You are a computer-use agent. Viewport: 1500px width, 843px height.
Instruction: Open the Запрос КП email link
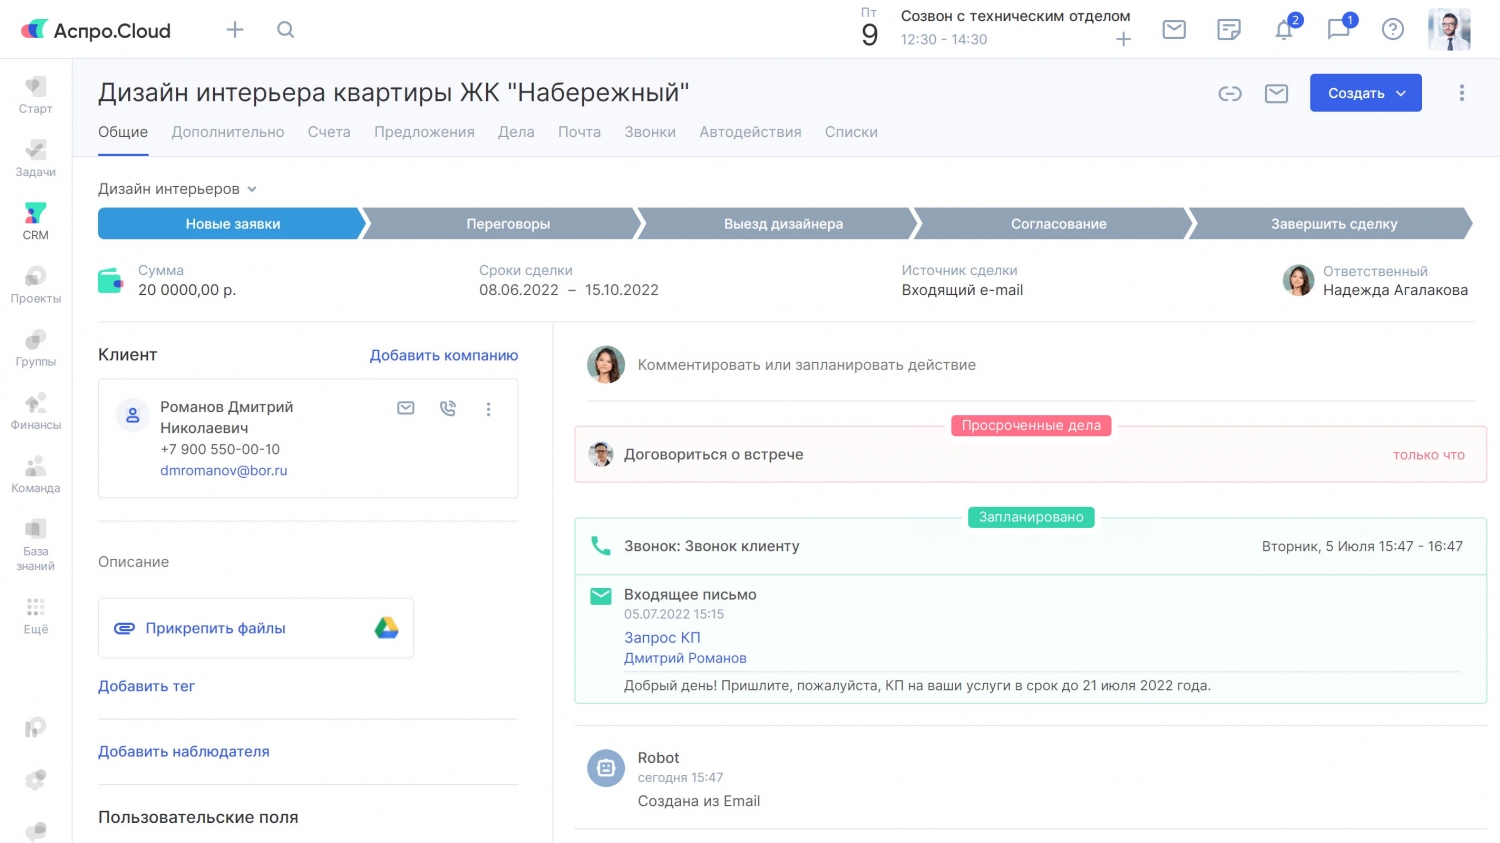point(662,637)
